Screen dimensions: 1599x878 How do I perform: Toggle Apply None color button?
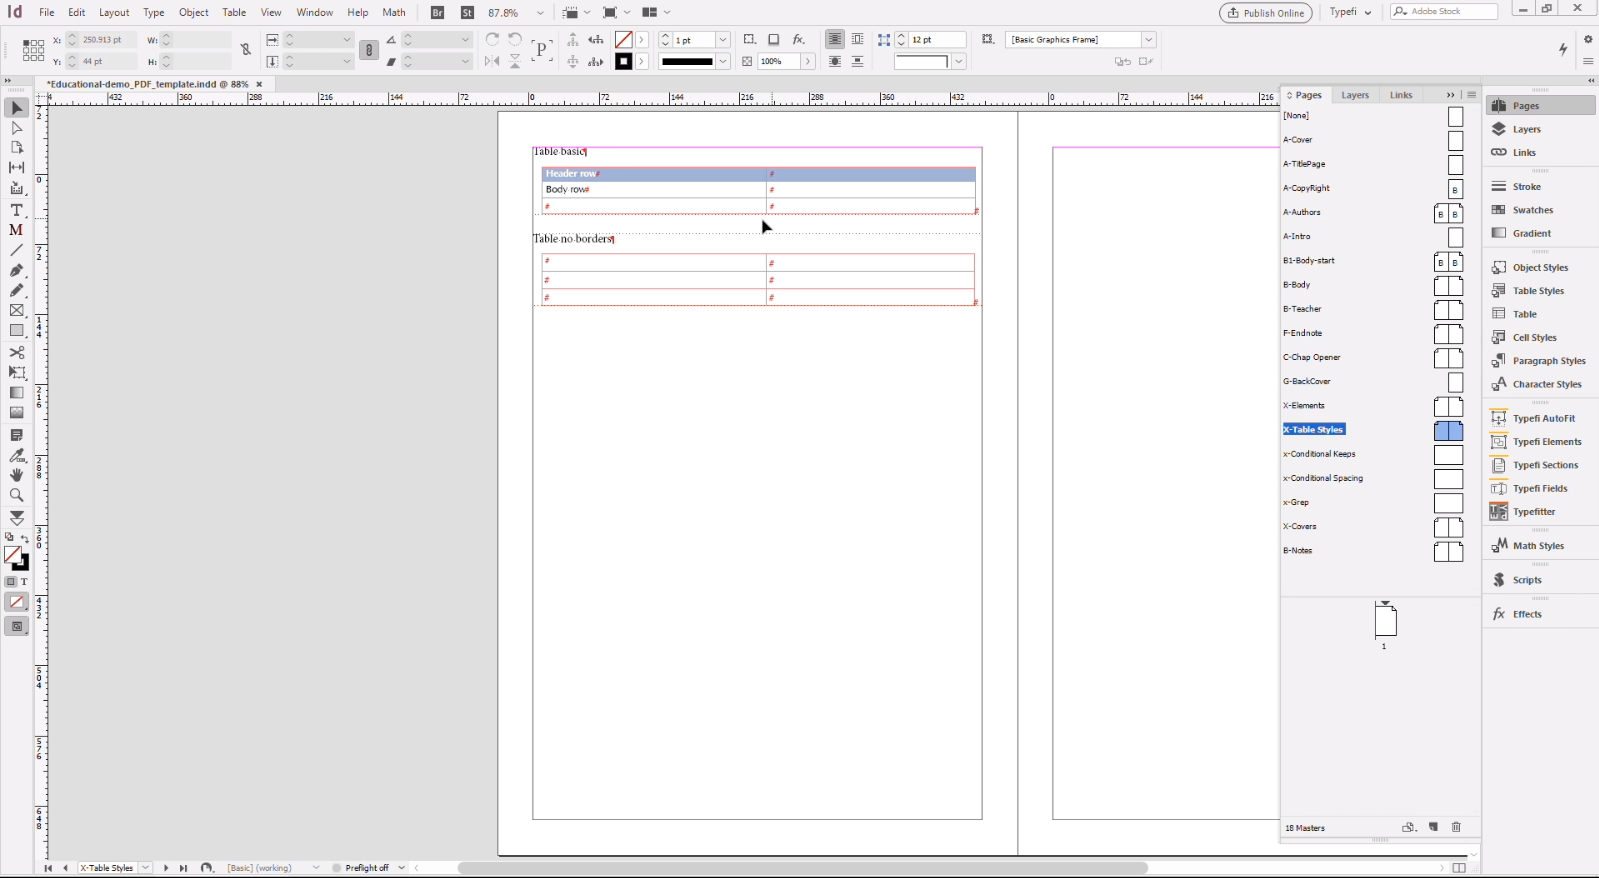click(16, 602)
